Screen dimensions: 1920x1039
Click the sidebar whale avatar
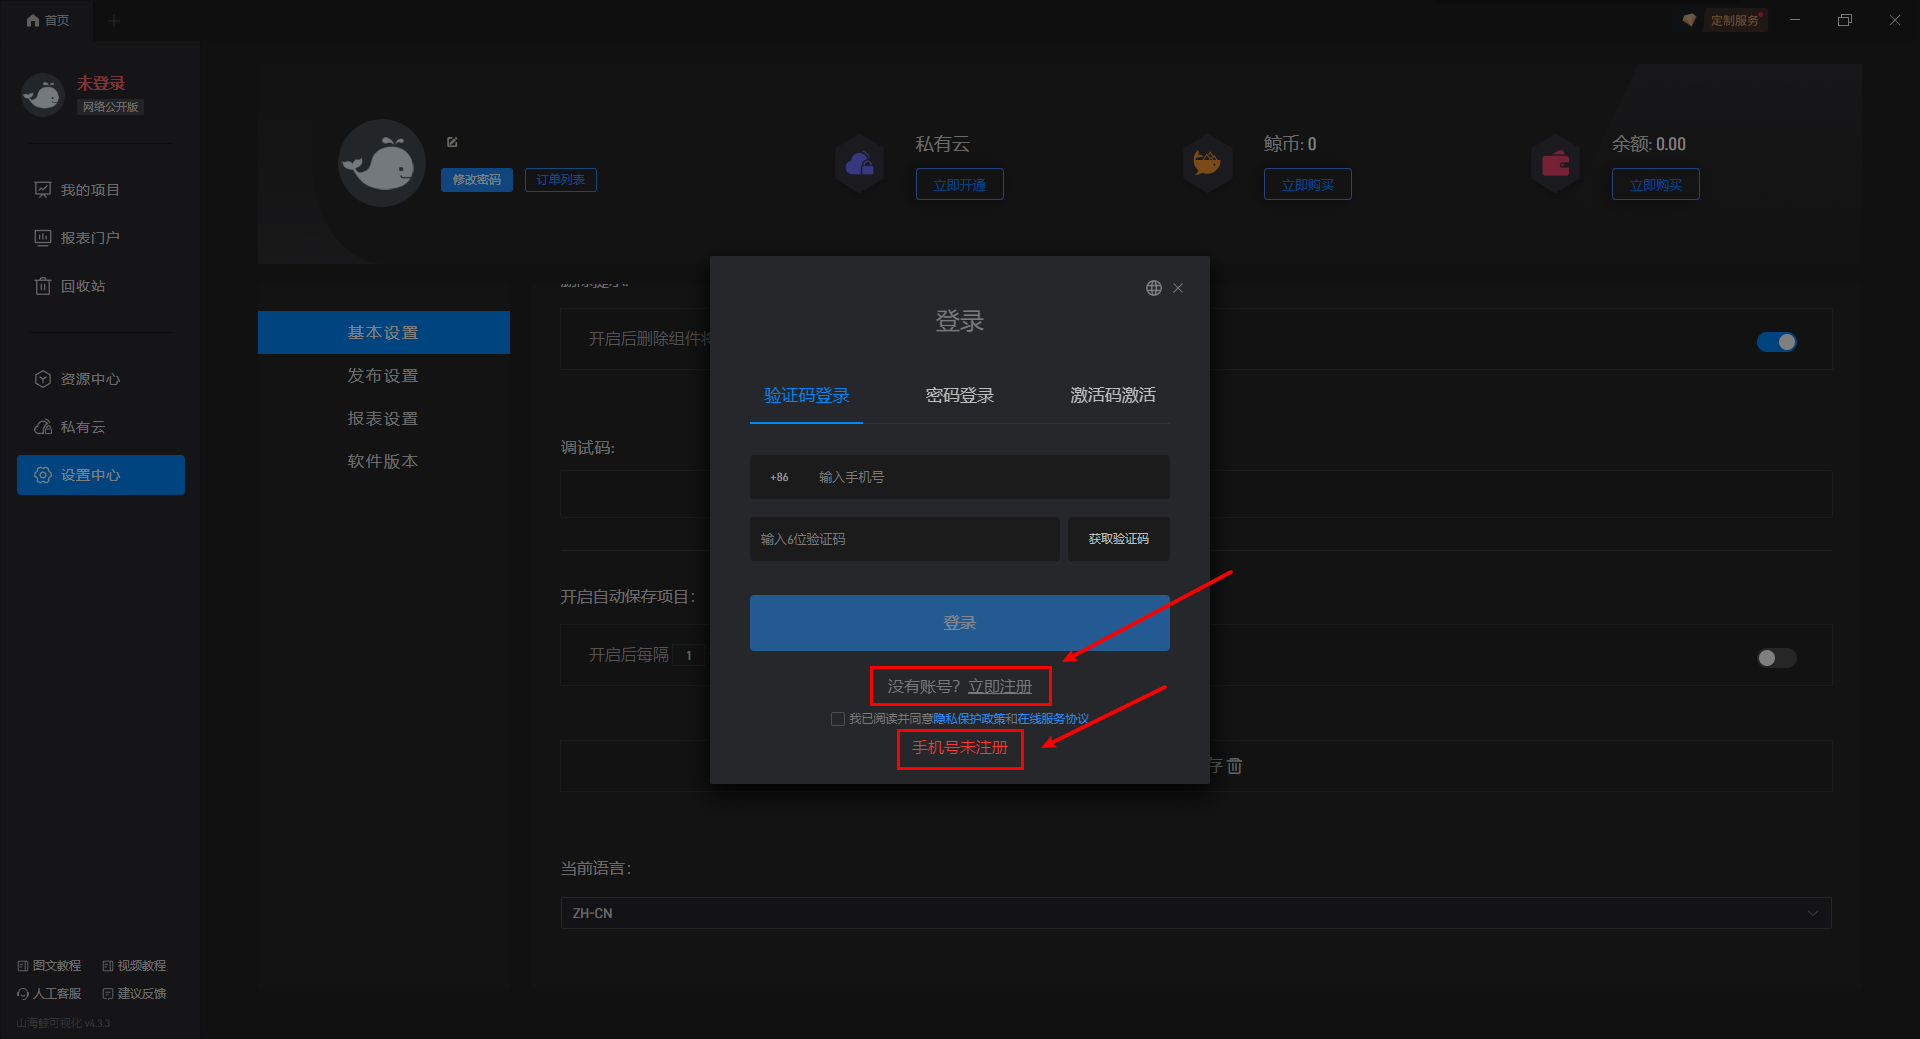point(43,95)
